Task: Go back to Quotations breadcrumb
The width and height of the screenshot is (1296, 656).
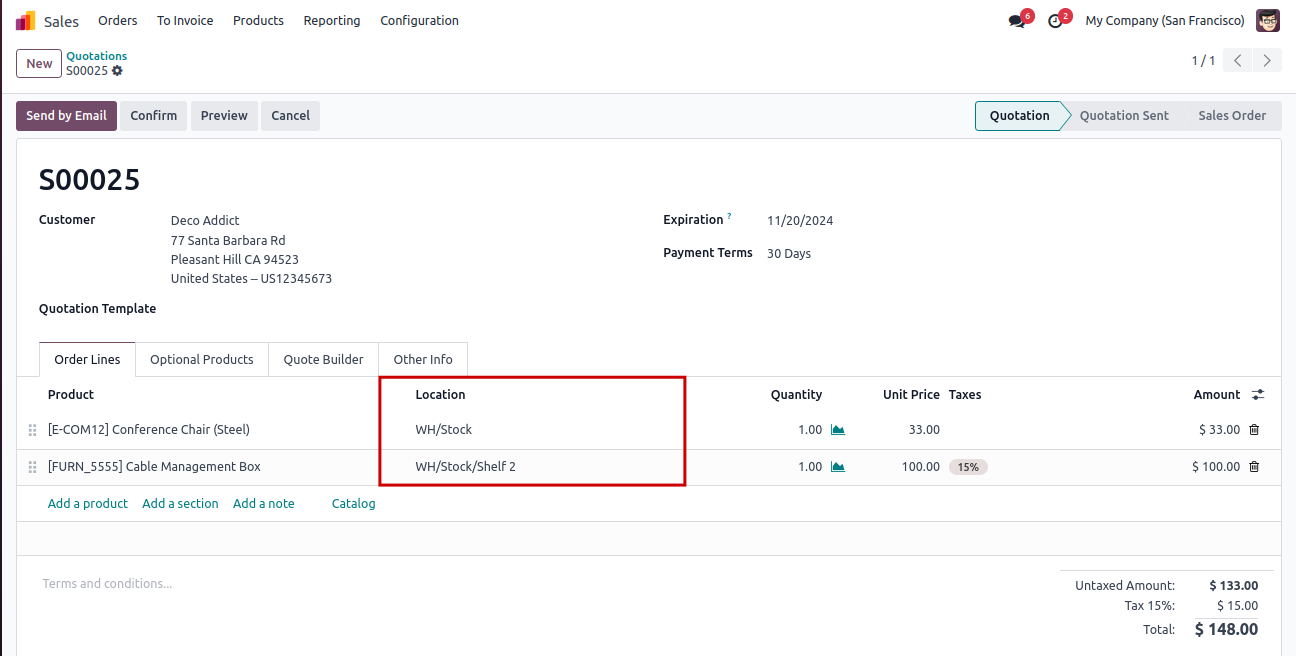Action: (97, 56)
